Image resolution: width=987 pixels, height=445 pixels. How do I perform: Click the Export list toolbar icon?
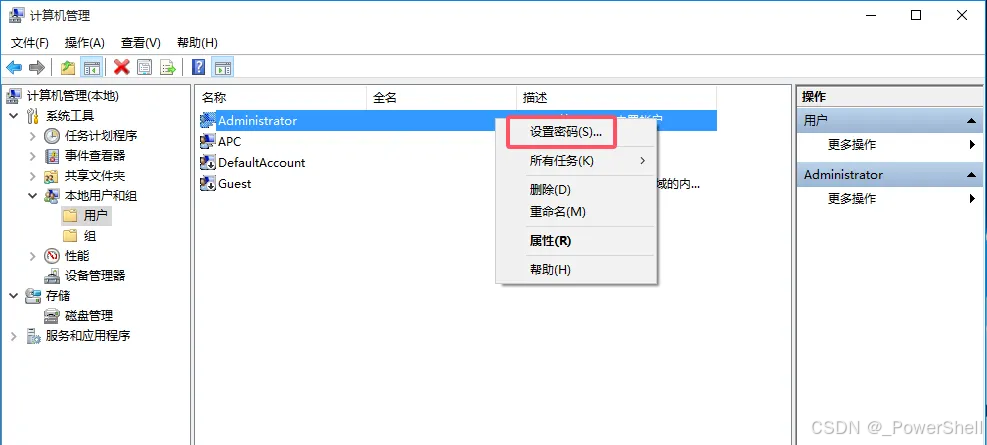coord(168,67)
